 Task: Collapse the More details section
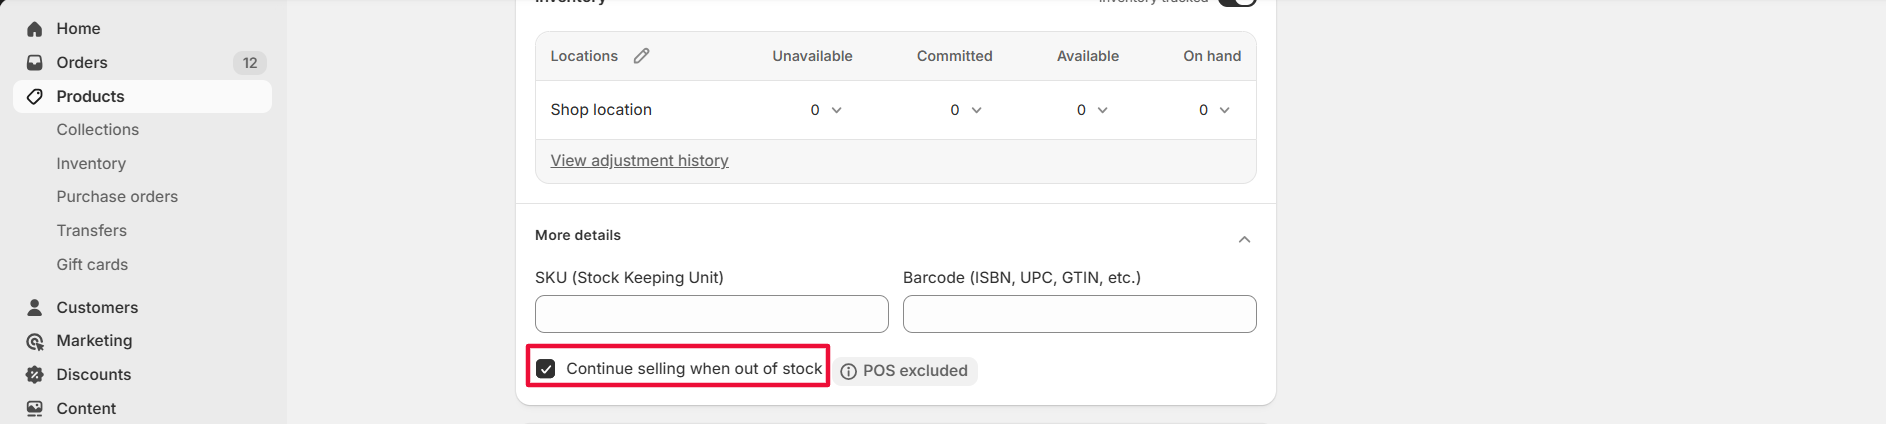[1244, 239]
